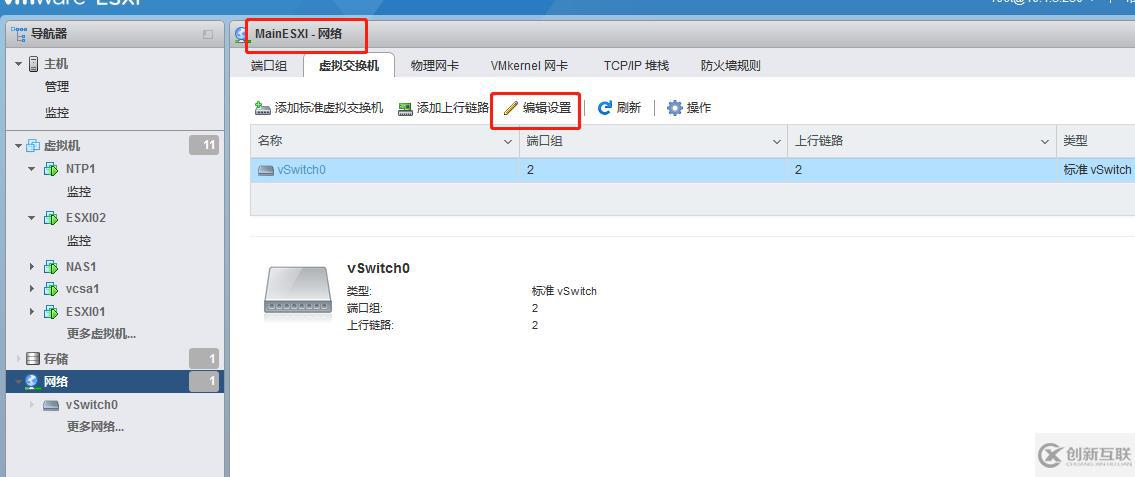1135x477 pixels.
Task: Click the storage count badge
Action: coord(204,358)
